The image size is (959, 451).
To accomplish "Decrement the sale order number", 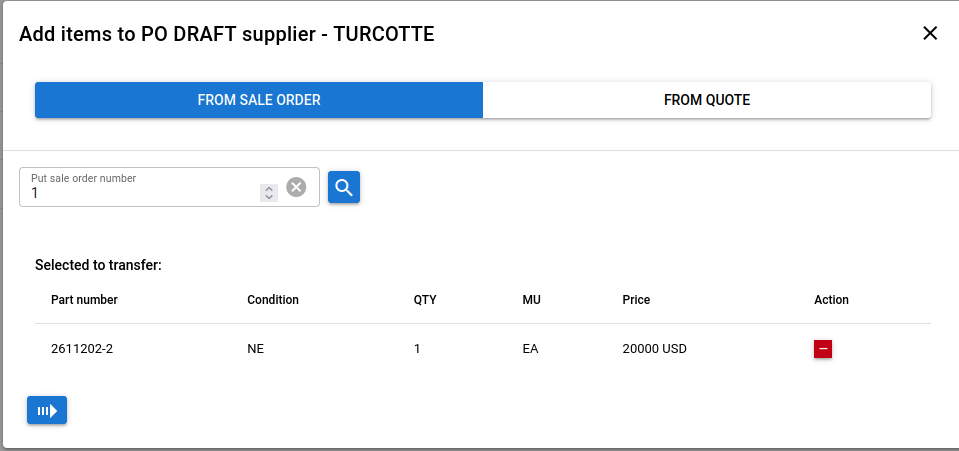I will (x=268, y=197).
